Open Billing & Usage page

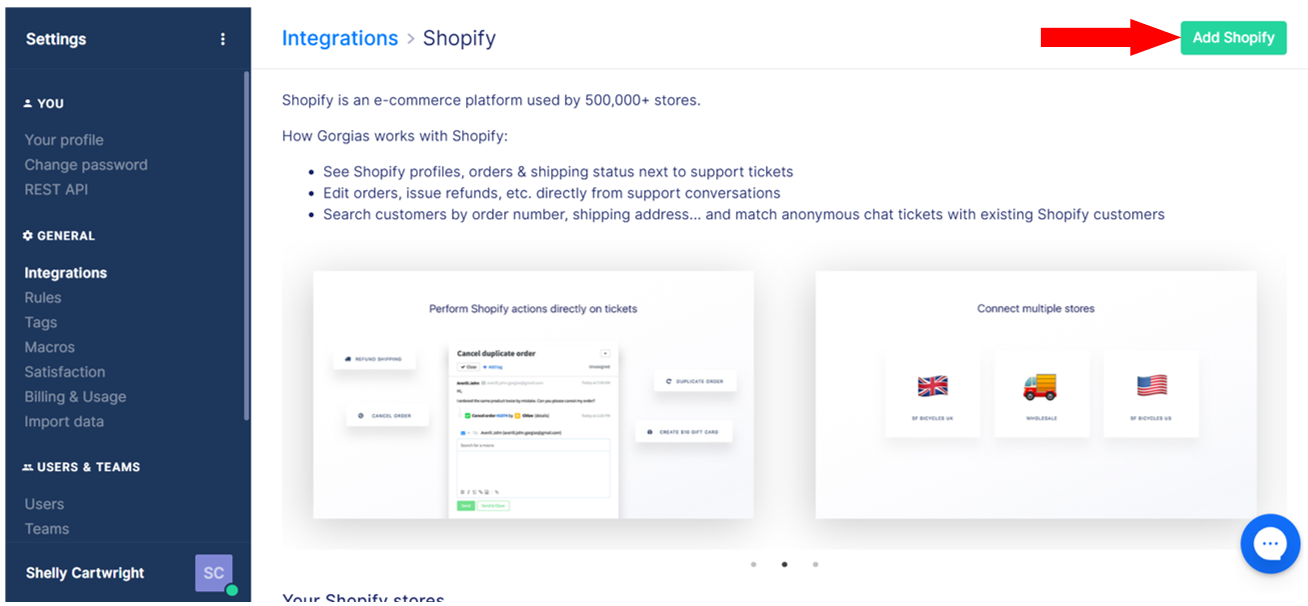click(x=75, y=397)
